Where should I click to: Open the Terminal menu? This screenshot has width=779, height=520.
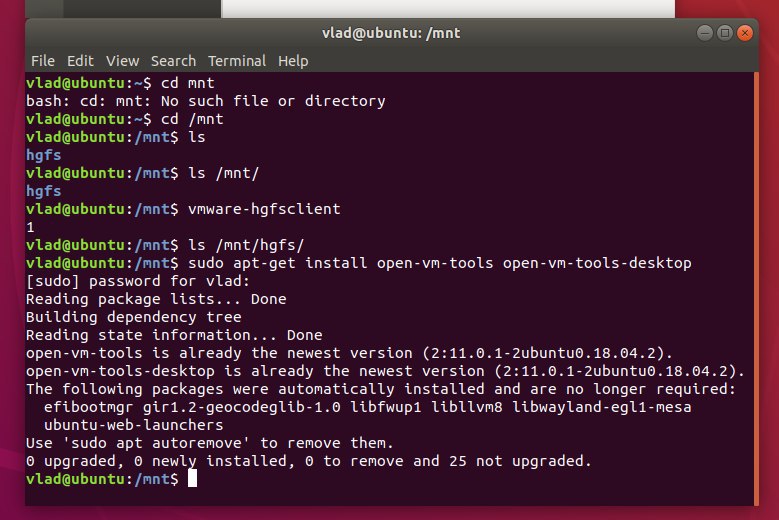click(237, 61)
